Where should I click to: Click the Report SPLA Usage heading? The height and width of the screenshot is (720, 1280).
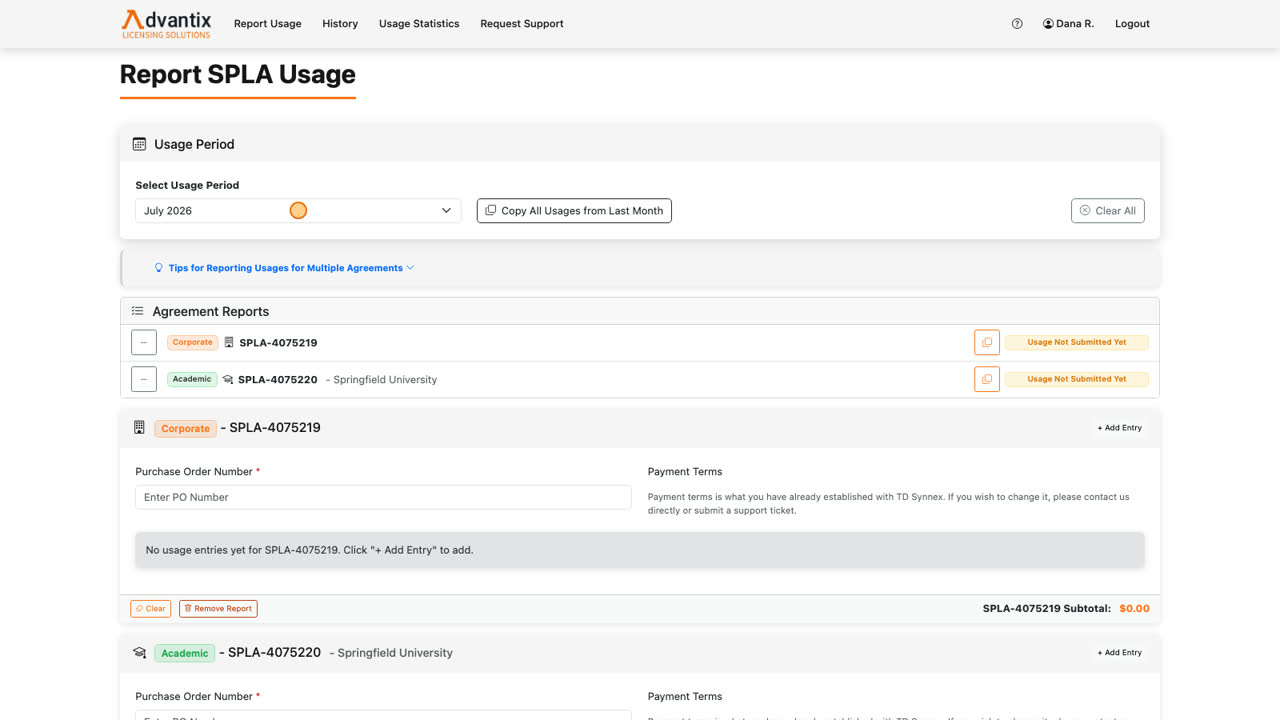238,75
